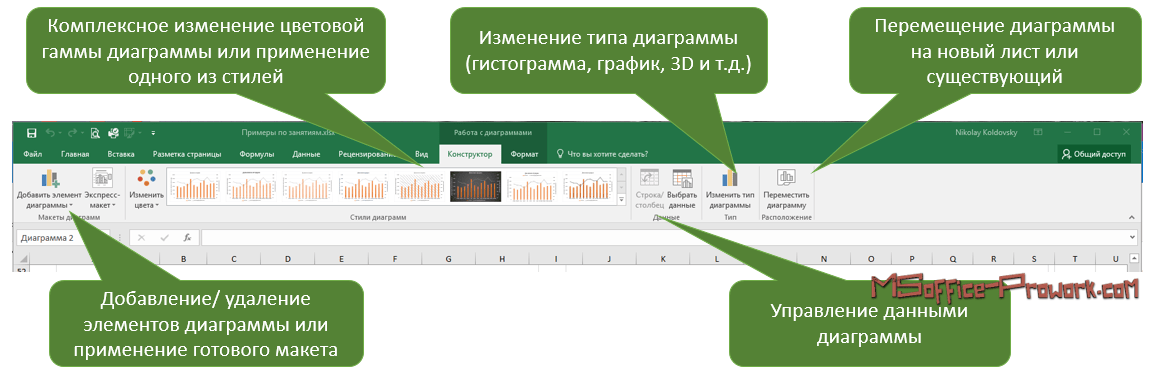Click the vertical scrollbar up arrow
This screenshot has width=1151, height=372.
[1134, 259]
